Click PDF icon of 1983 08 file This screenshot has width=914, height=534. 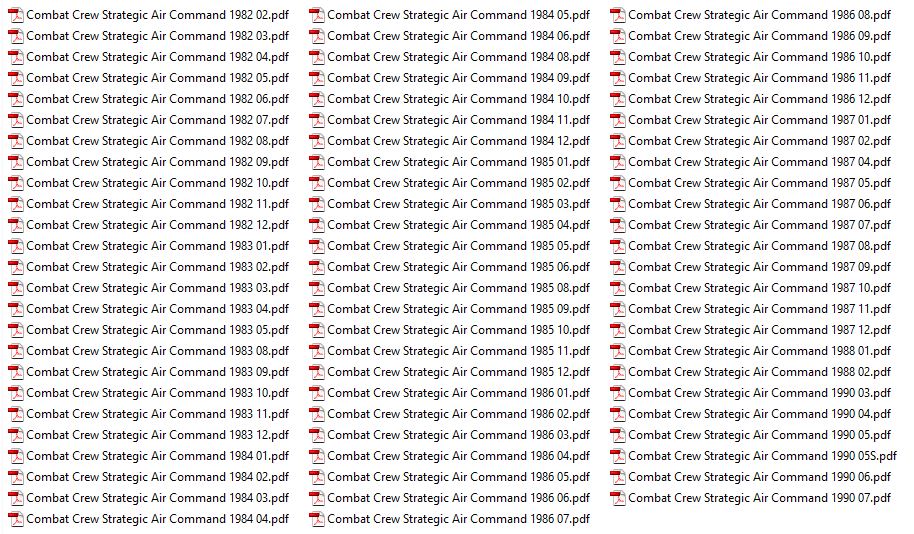pos(16,351)
